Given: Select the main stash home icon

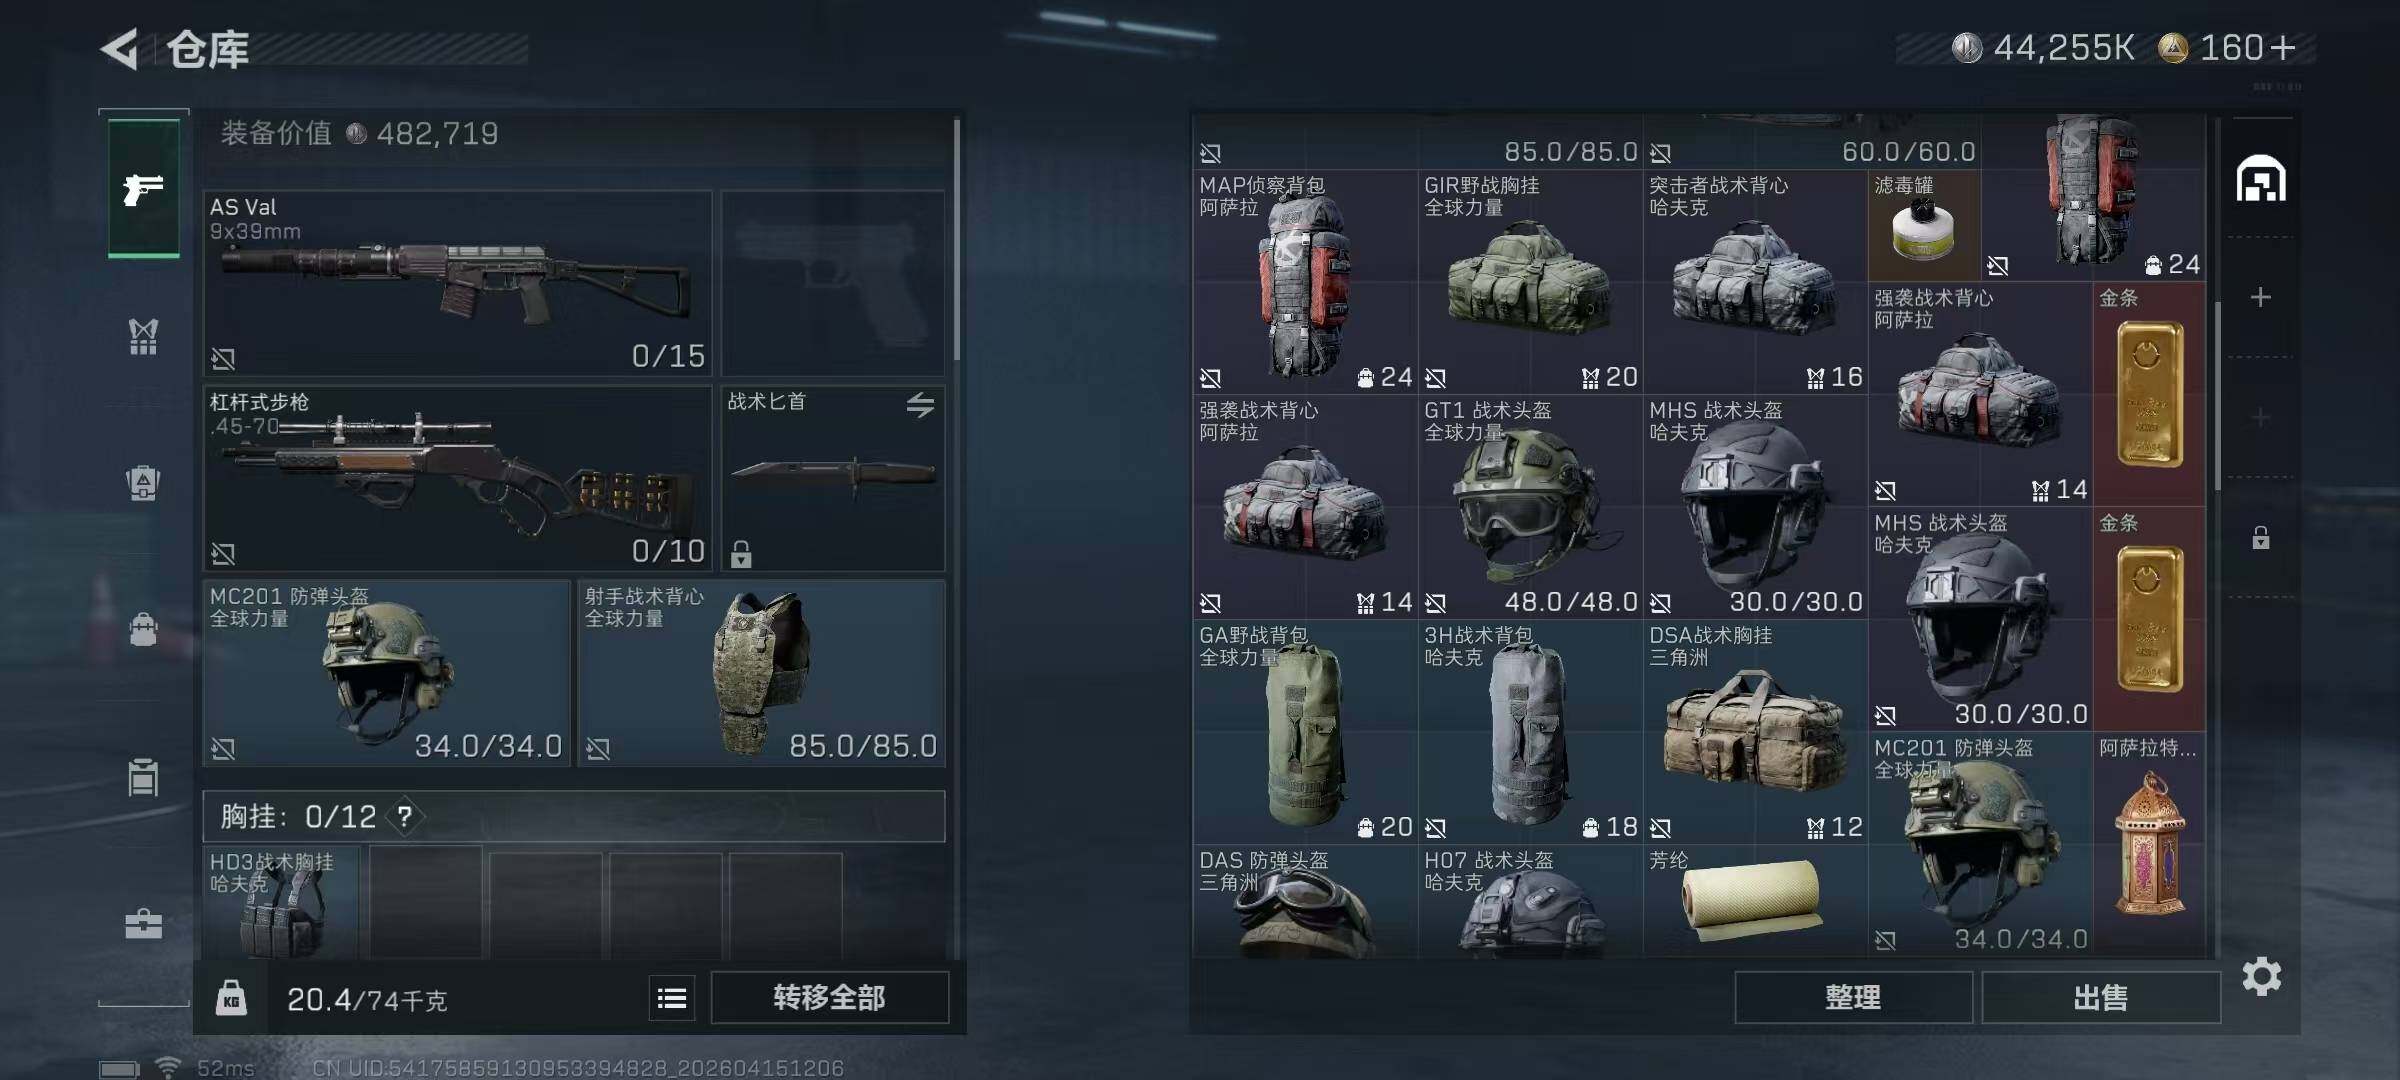Looking at the screenshot, I should pyautogui.click(x=2261, y=179).
